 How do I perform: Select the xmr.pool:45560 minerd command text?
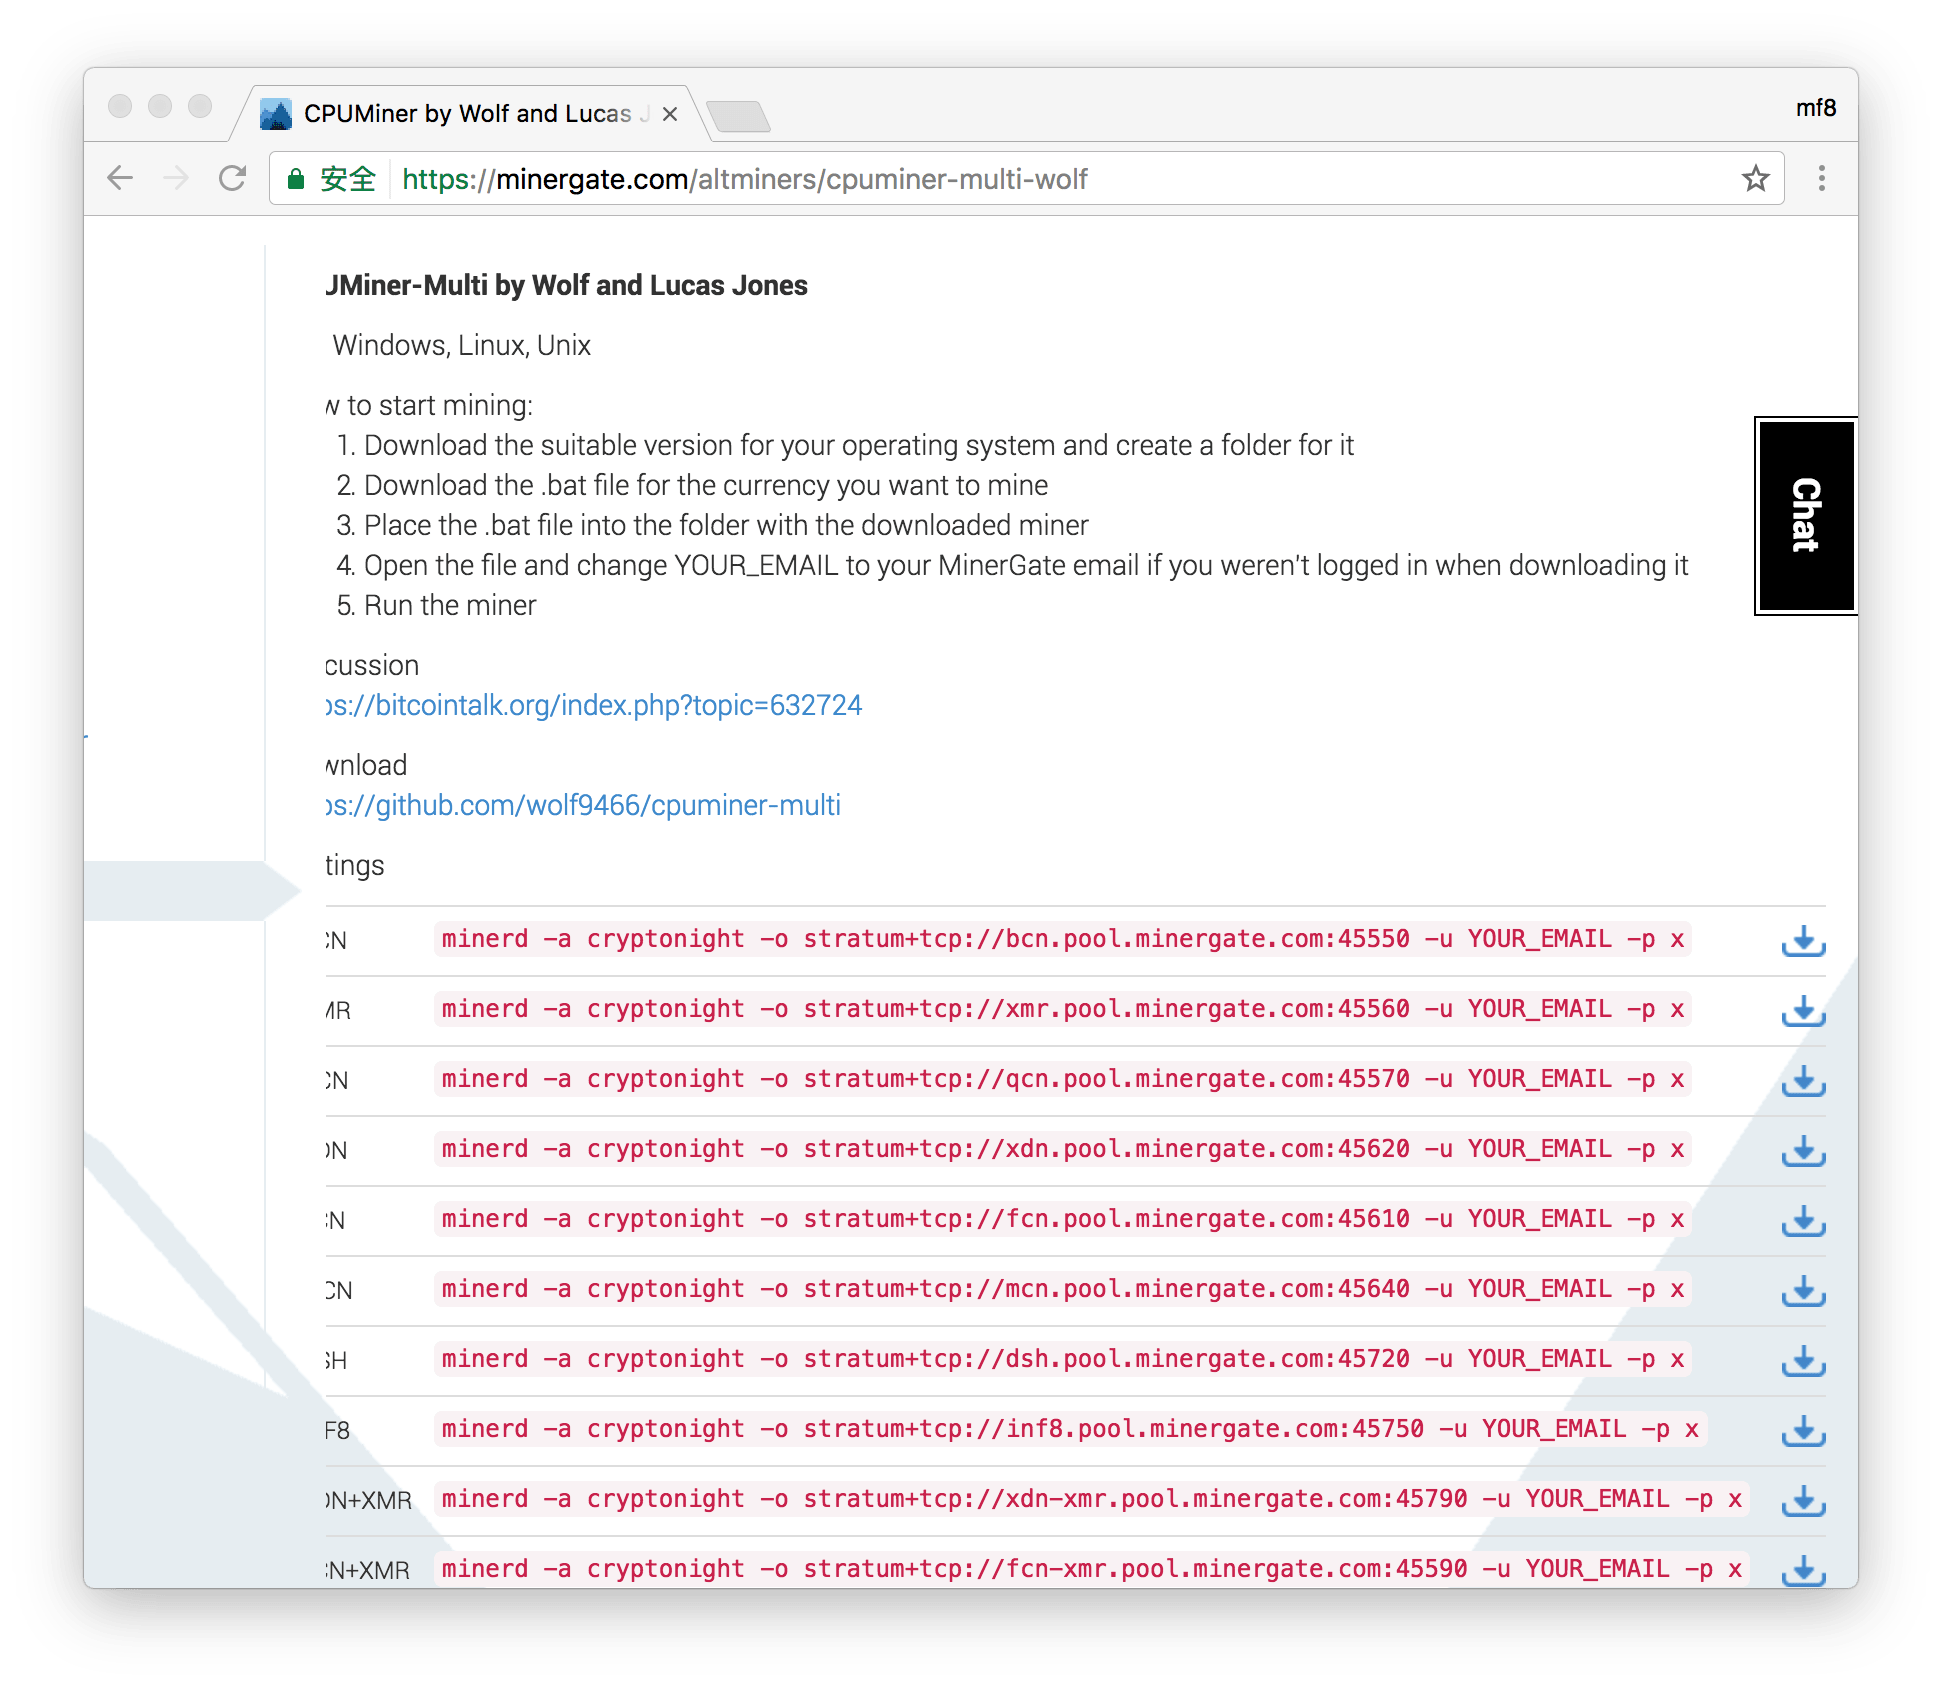(x=1062, y=1009)
